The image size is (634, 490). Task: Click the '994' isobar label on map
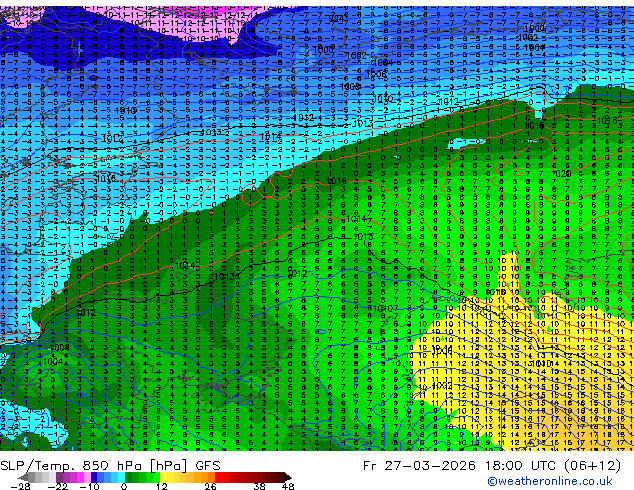[336, 19]
